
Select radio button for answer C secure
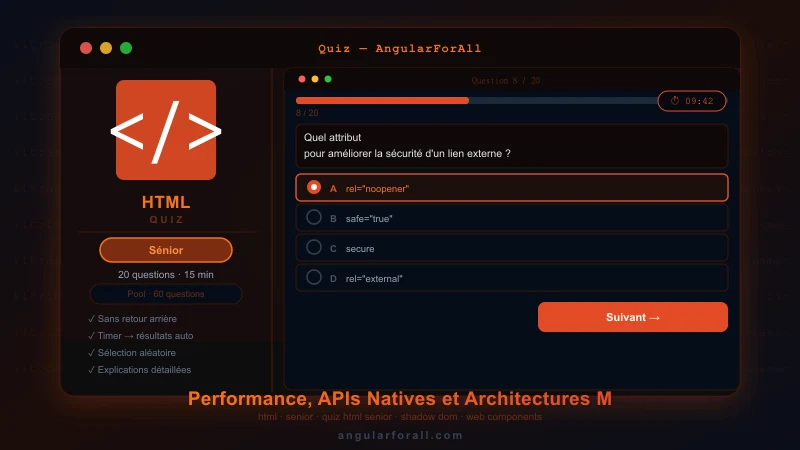[x=314, y=247]
